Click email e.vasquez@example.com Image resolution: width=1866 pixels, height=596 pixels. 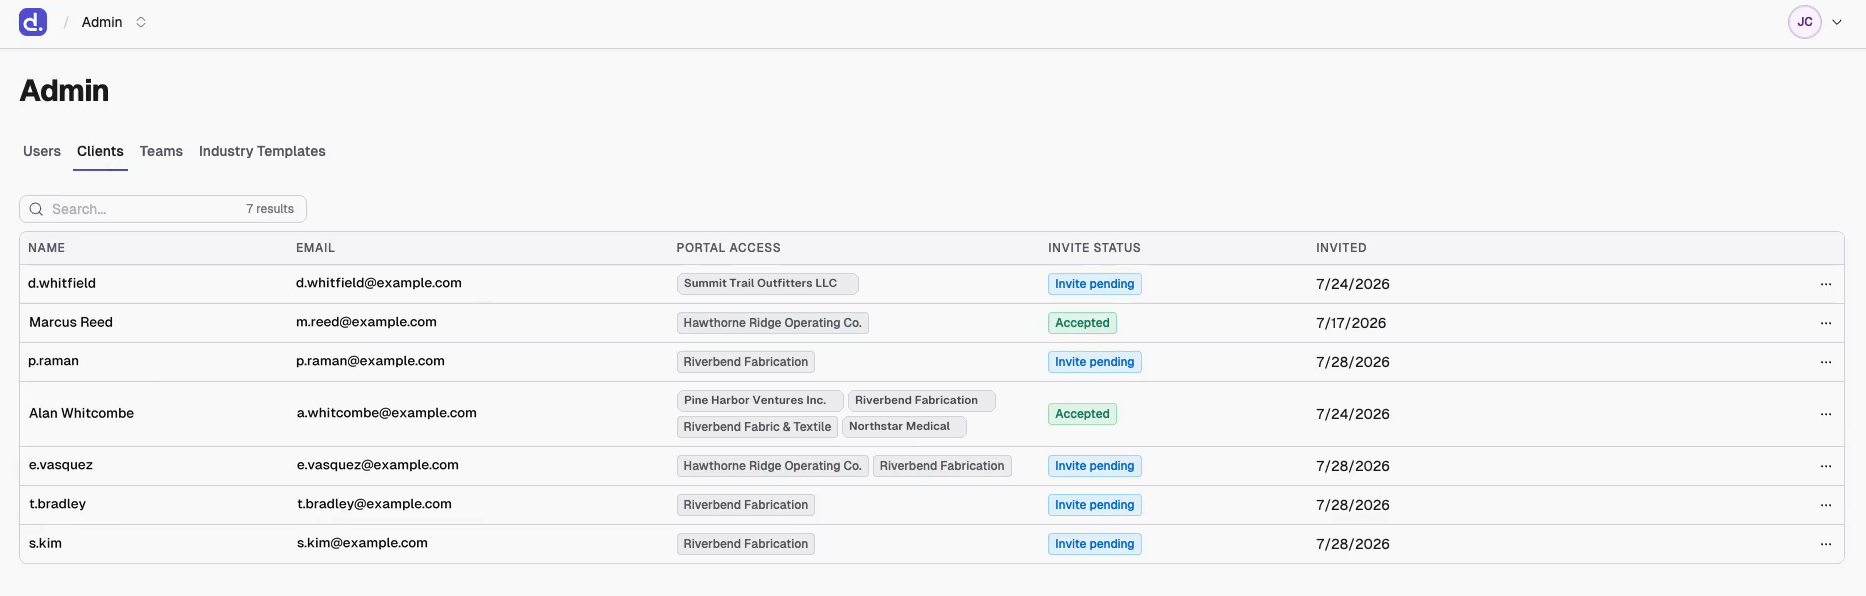pos(377,465)
